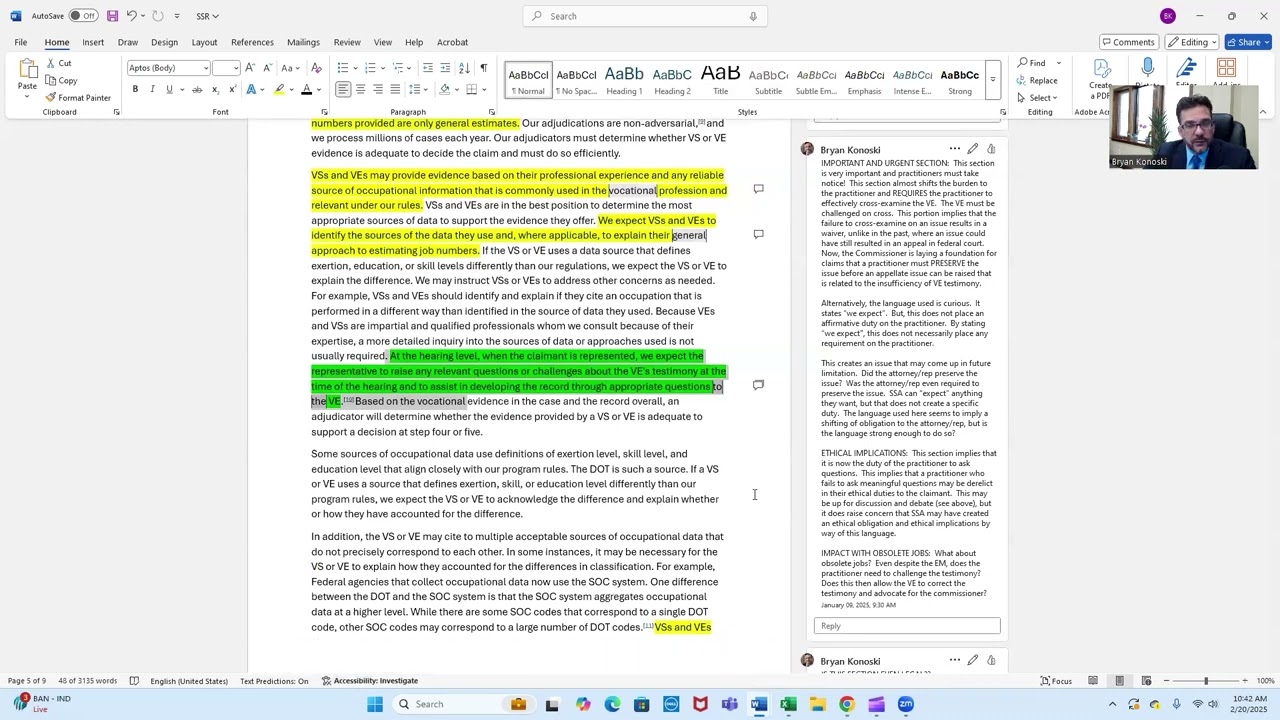This screenshot has height=720, width=1280.
Task: Toggle AutoSave switch
Action: coord(83,16)
